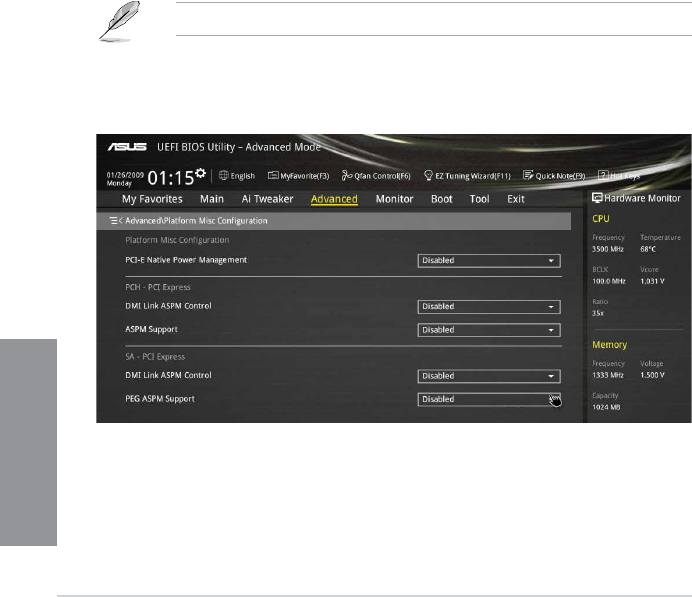Click the 01/26/2009 date text
692x597 pixels.
click(125, 175)
